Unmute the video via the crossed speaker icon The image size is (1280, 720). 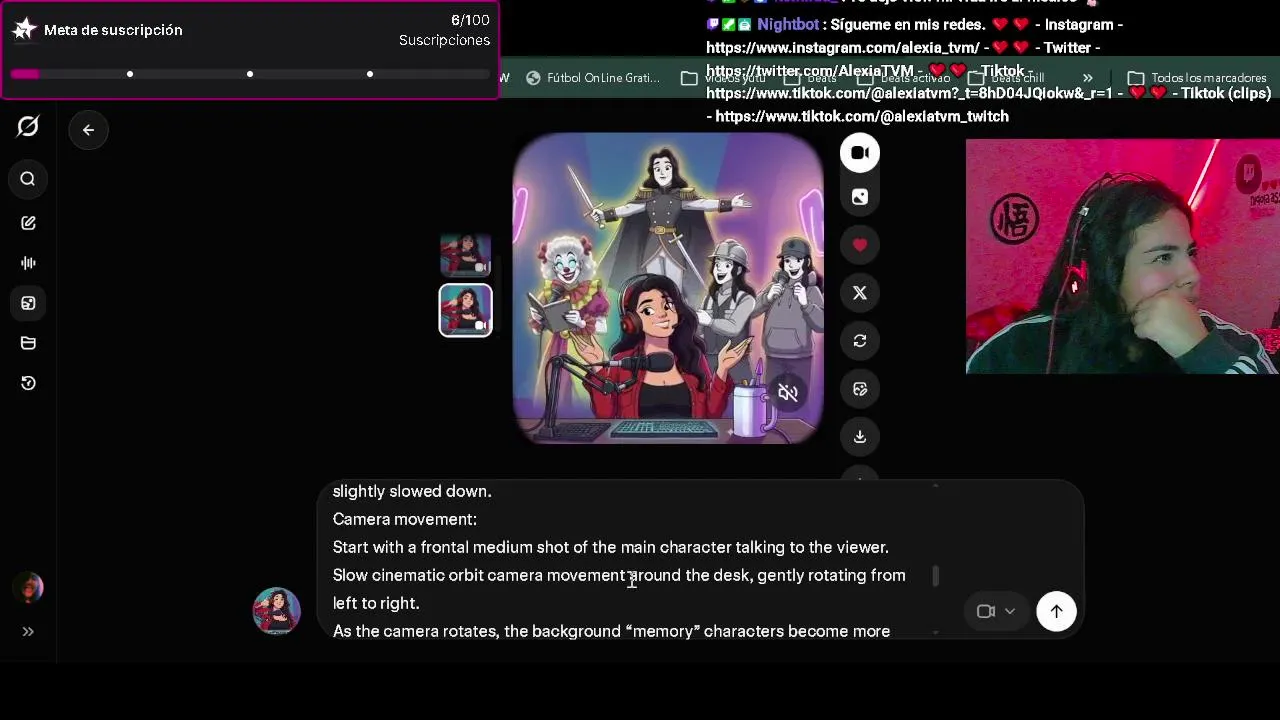pyautogui.click(x=788, y=393)
